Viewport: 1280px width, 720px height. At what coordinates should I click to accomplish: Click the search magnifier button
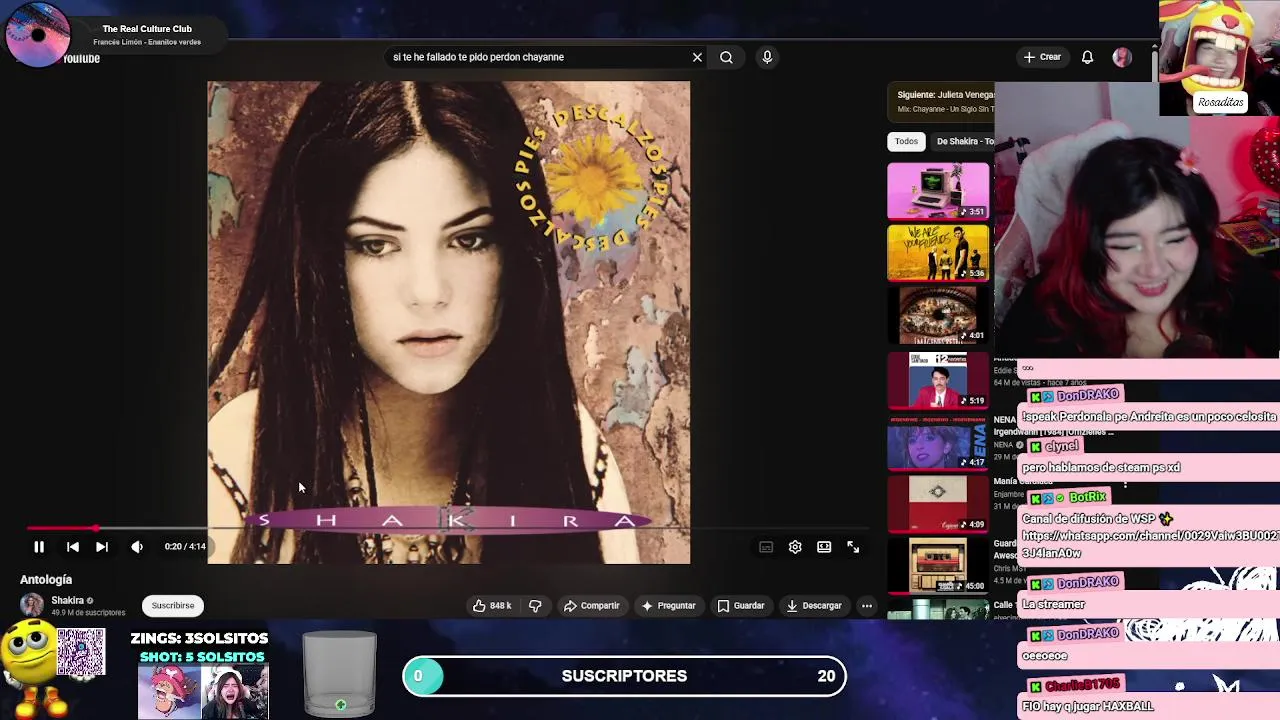726,57
